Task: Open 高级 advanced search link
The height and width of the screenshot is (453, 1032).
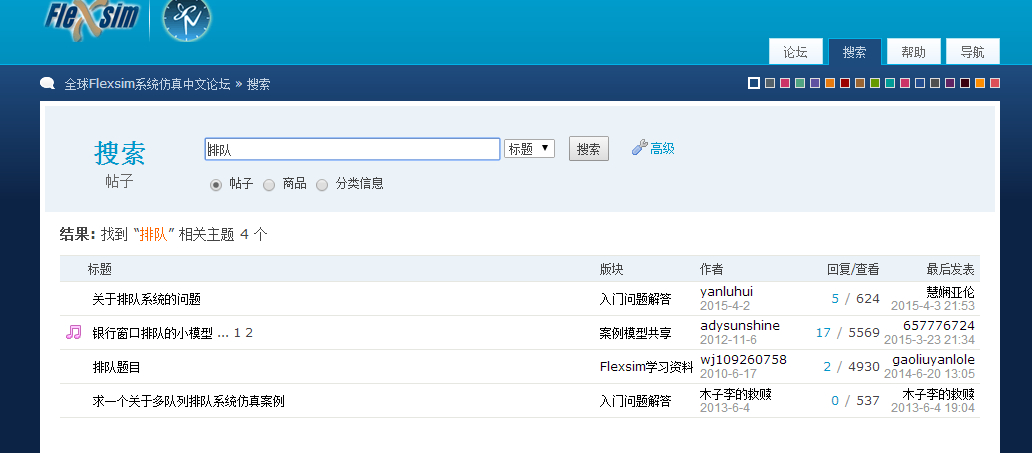Action: point(662,148)
